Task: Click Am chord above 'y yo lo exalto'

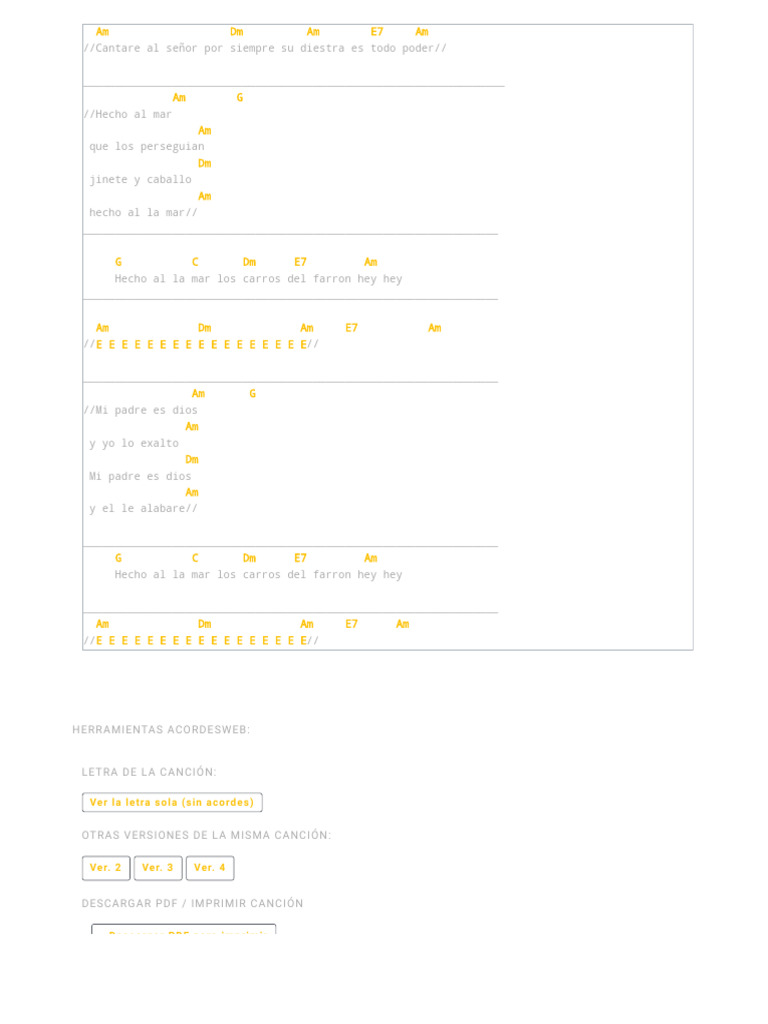Action: coord(192,427)
